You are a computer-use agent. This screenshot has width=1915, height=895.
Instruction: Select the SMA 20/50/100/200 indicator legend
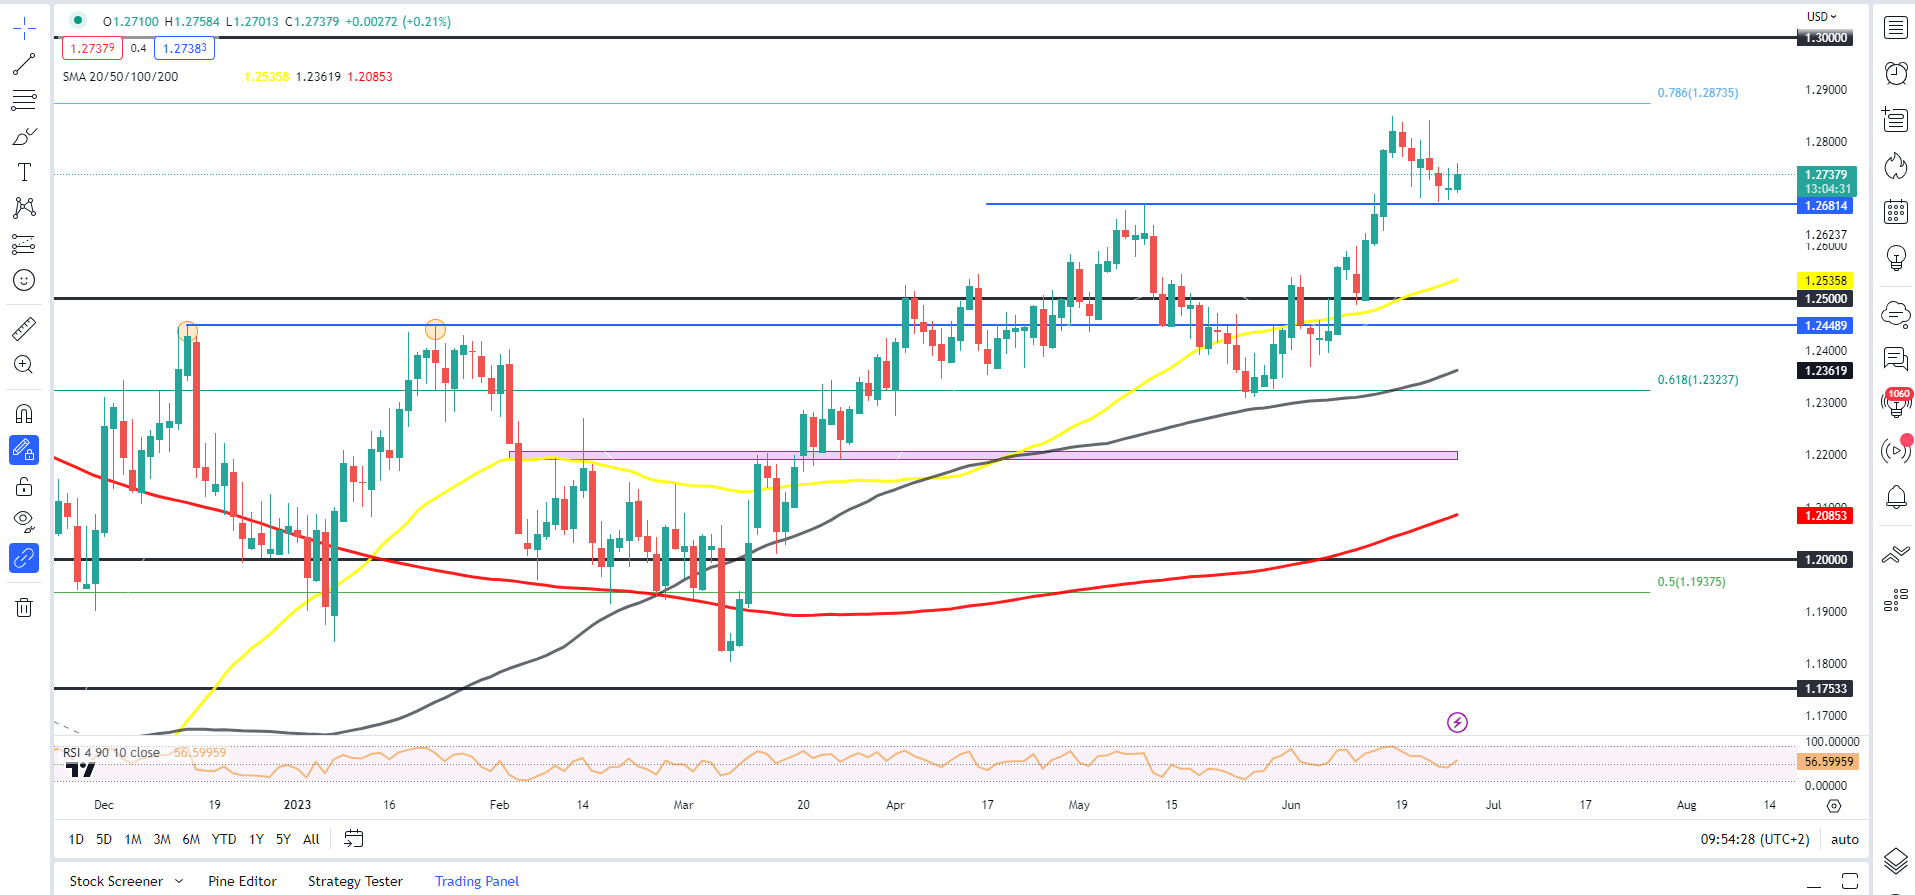(120, 77)
